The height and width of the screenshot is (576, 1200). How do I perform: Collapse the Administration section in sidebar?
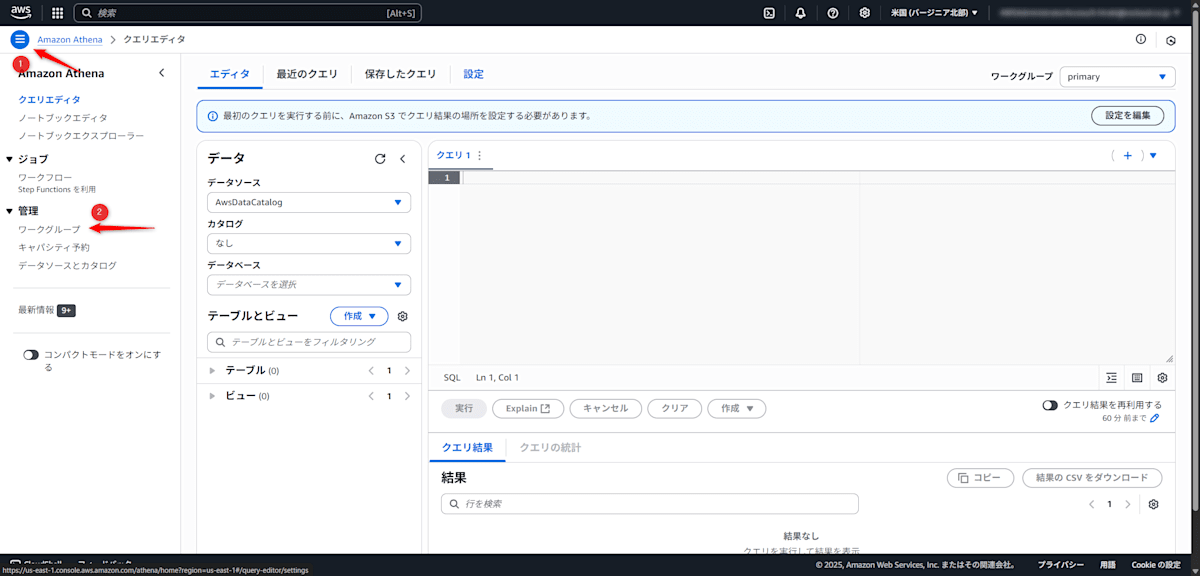point(10,211)
